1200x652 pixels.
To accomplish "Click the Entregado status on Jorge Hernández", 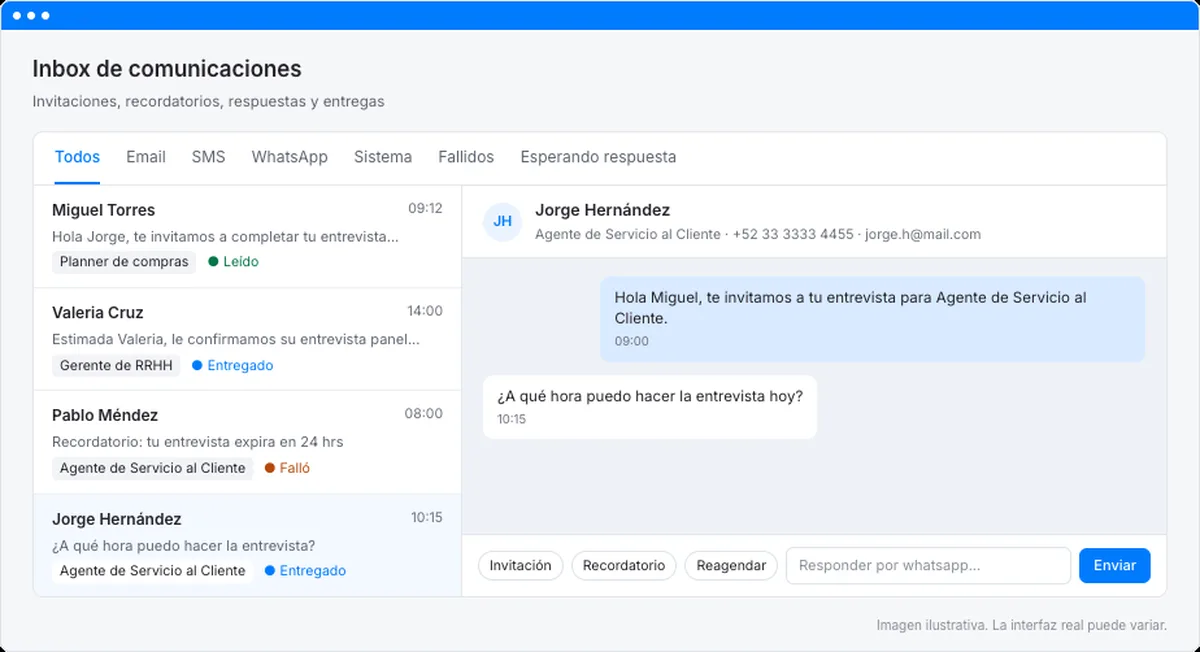I will [x=305, y=571].
